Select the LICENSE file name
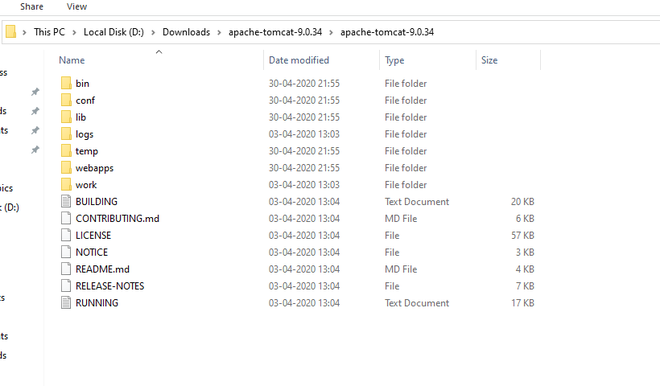660x386 pixels. pos(93,235)
